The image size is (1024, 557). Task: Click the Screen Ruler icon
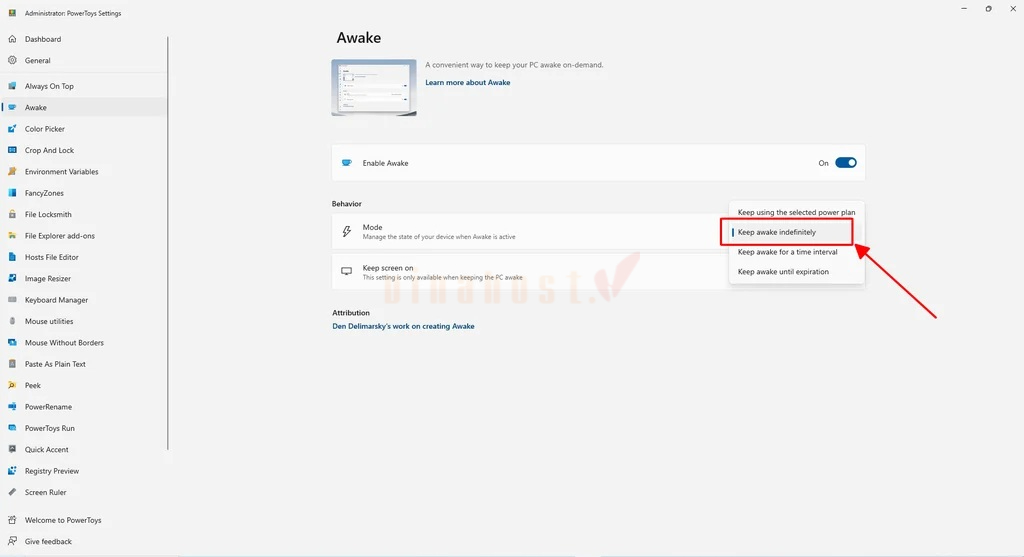pyautogui.click(x=12, y=492)
